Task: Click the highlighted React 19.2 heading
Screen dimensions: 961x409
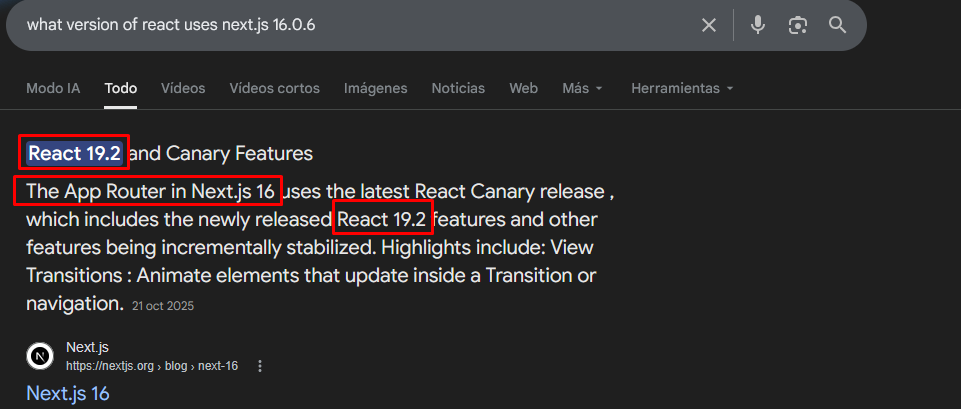Action: click(75, 153)
